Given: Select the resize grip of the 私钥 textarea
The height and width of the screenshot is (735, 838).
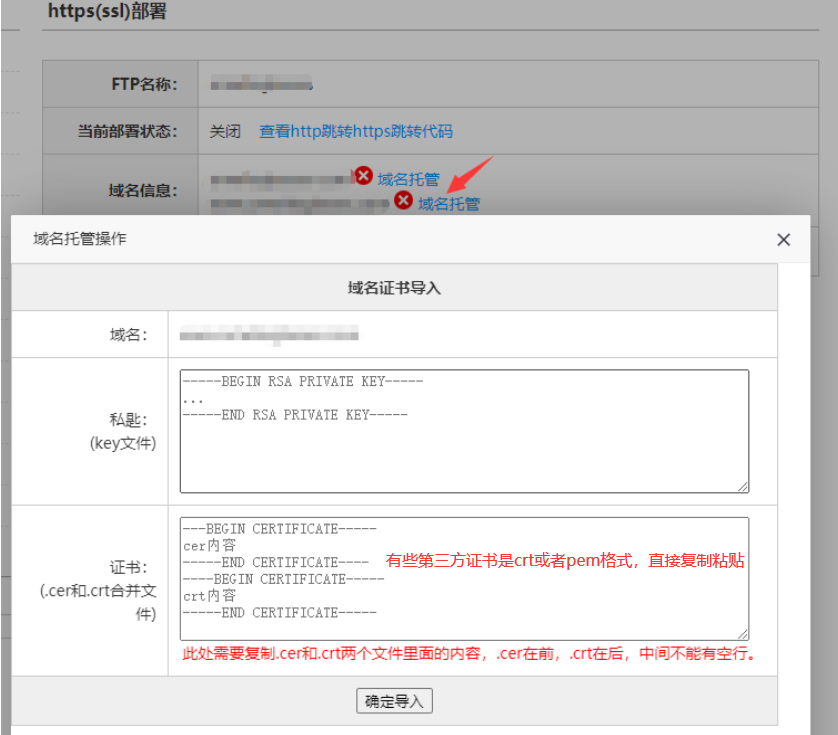Looking at the screenshot, I should click(x=744, y=486).
